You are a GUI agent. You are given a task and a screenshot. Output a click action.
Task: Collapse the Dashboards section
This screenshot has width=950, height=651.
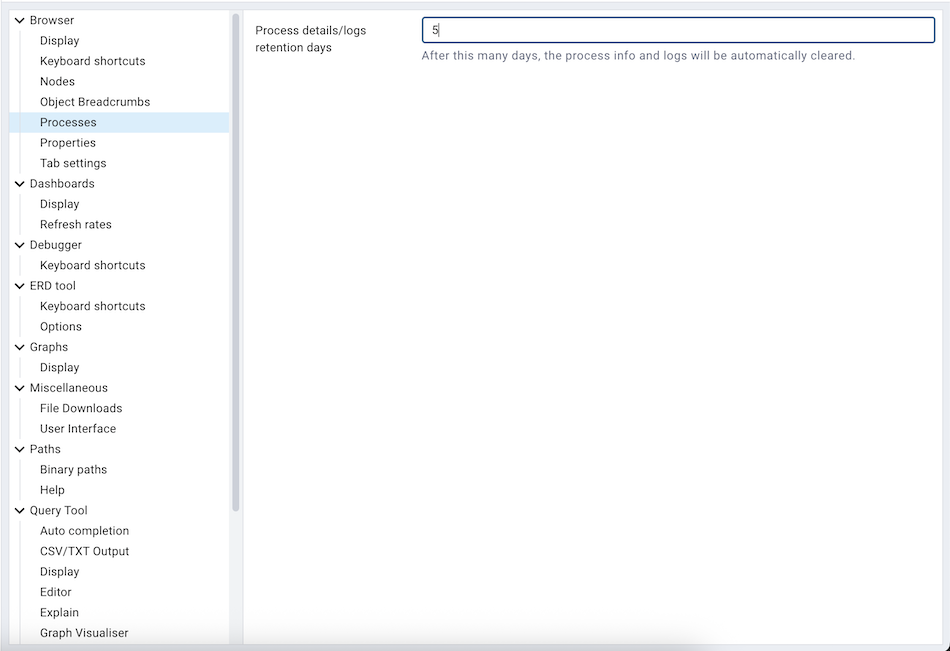[x=19, y=183]
